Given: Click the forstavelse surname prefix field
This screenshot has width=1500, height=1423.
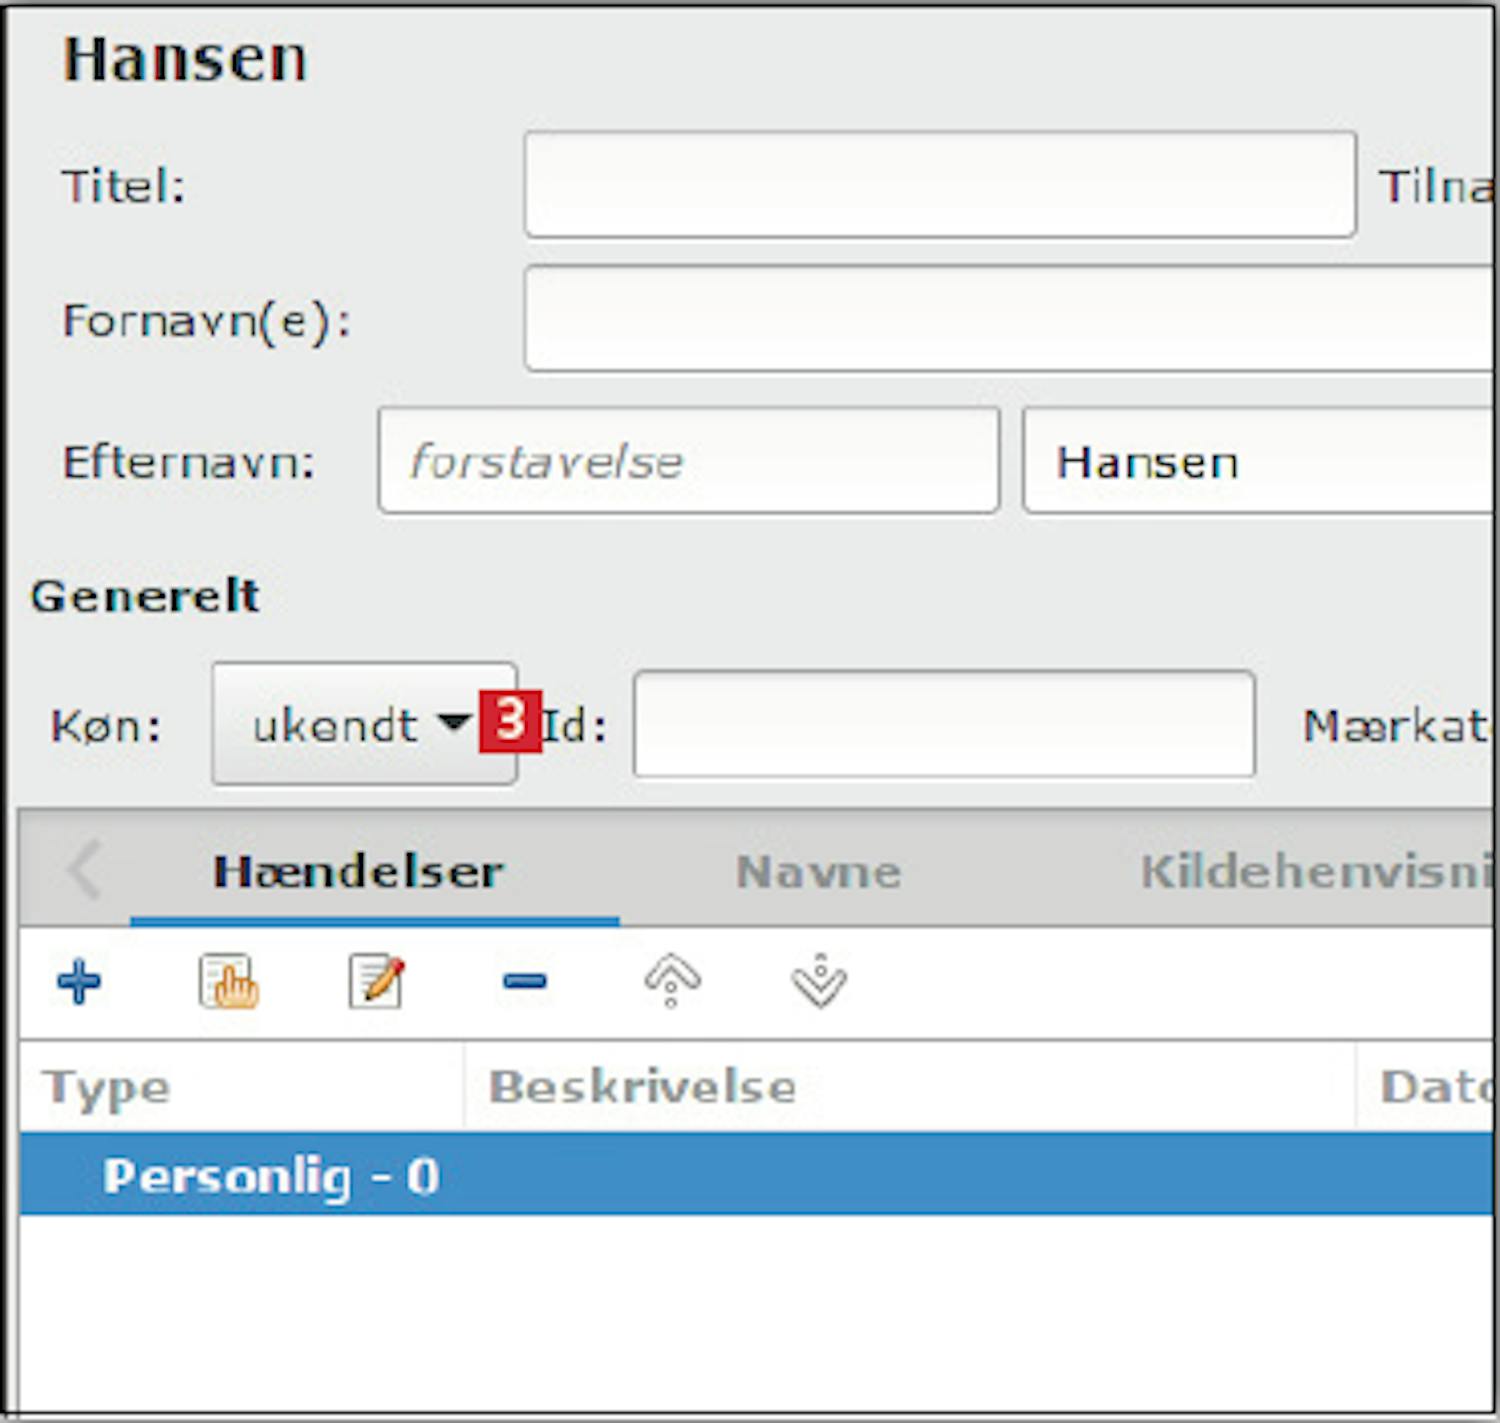Looking at the screenshot, I should pyautogui.click(x=688, y=461).
